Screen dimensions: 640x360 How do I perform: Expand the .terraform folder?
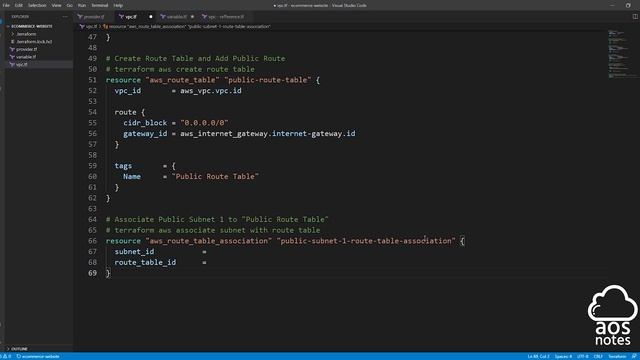(x=27, y=34)
